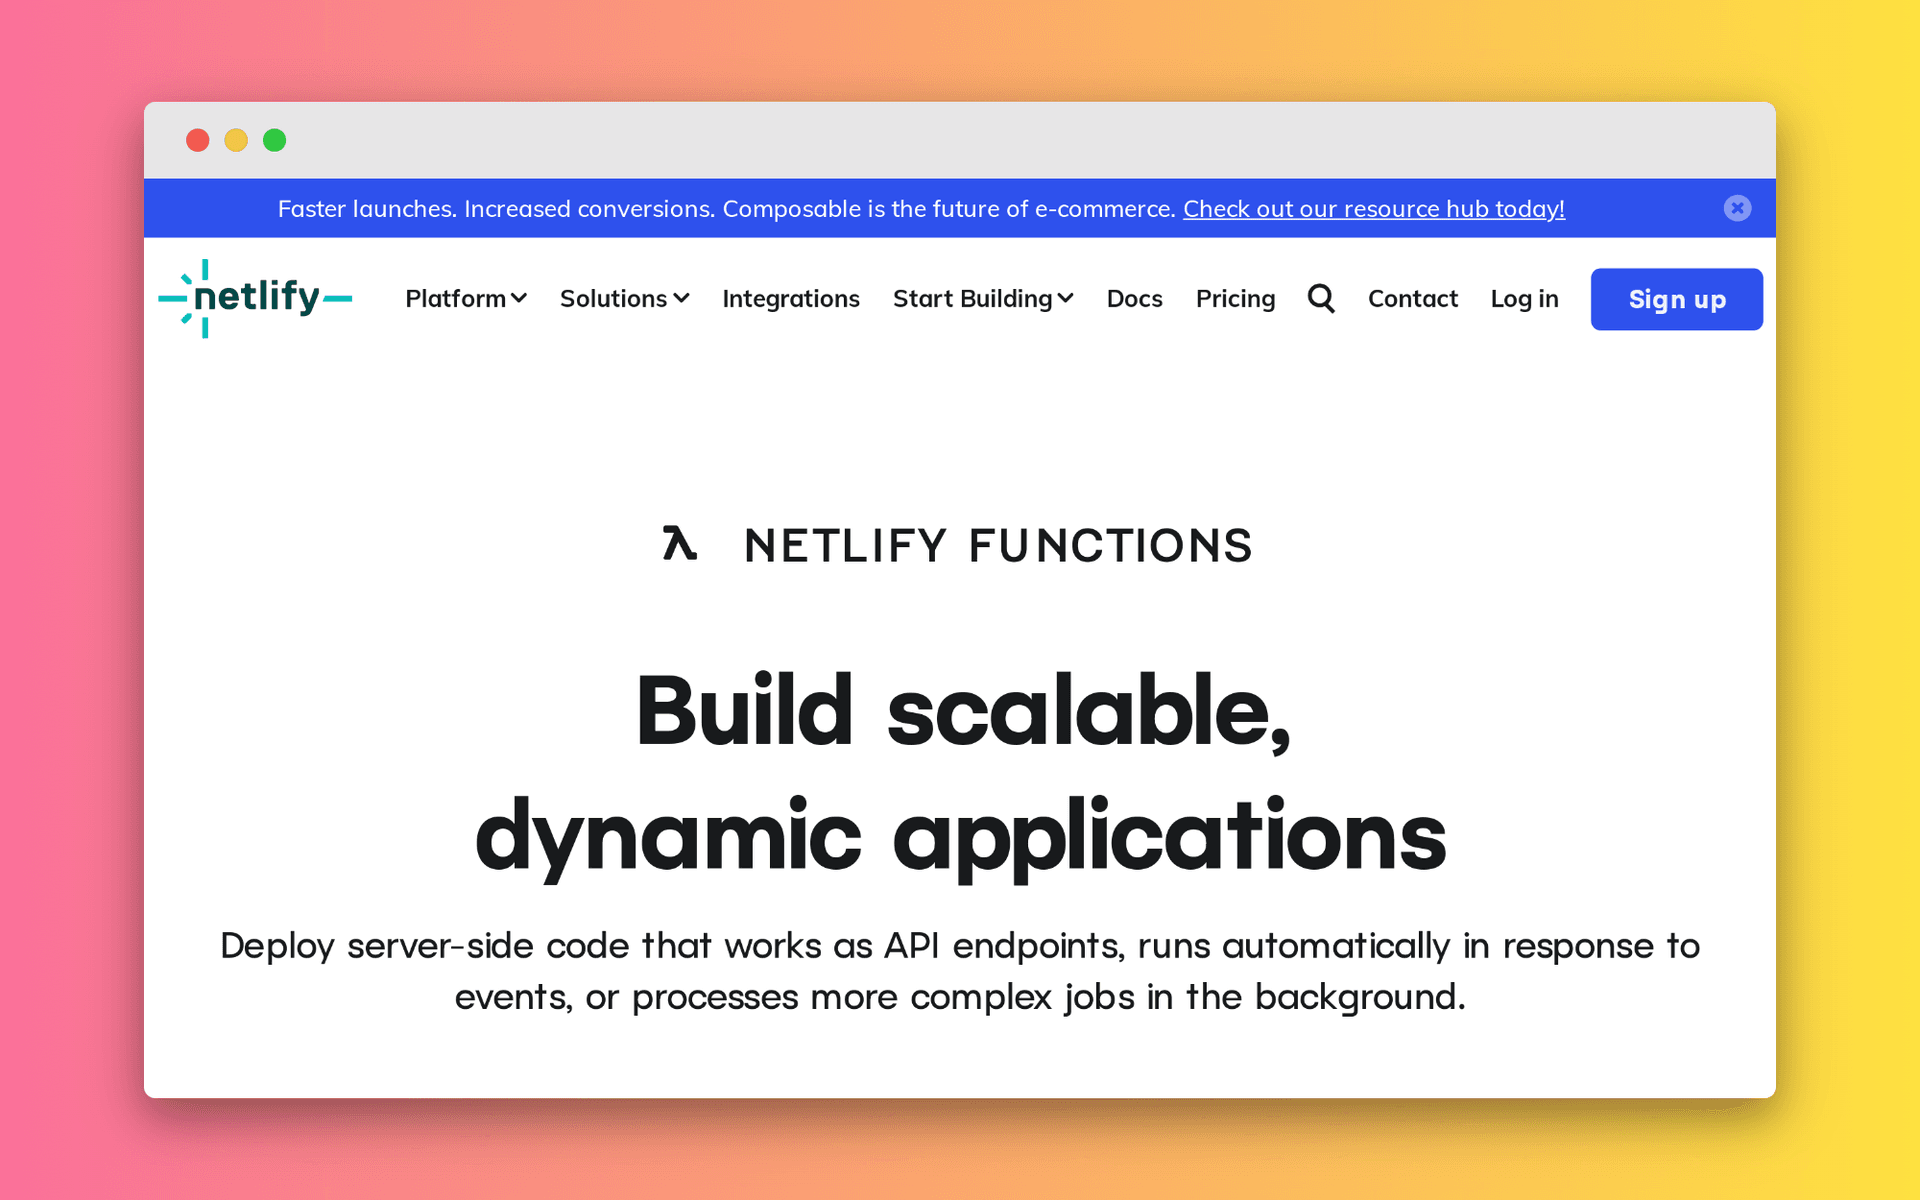Dismiss the blue announcement banner
Viewport: 1920px width, 1200px height.
click(1737, 208)
